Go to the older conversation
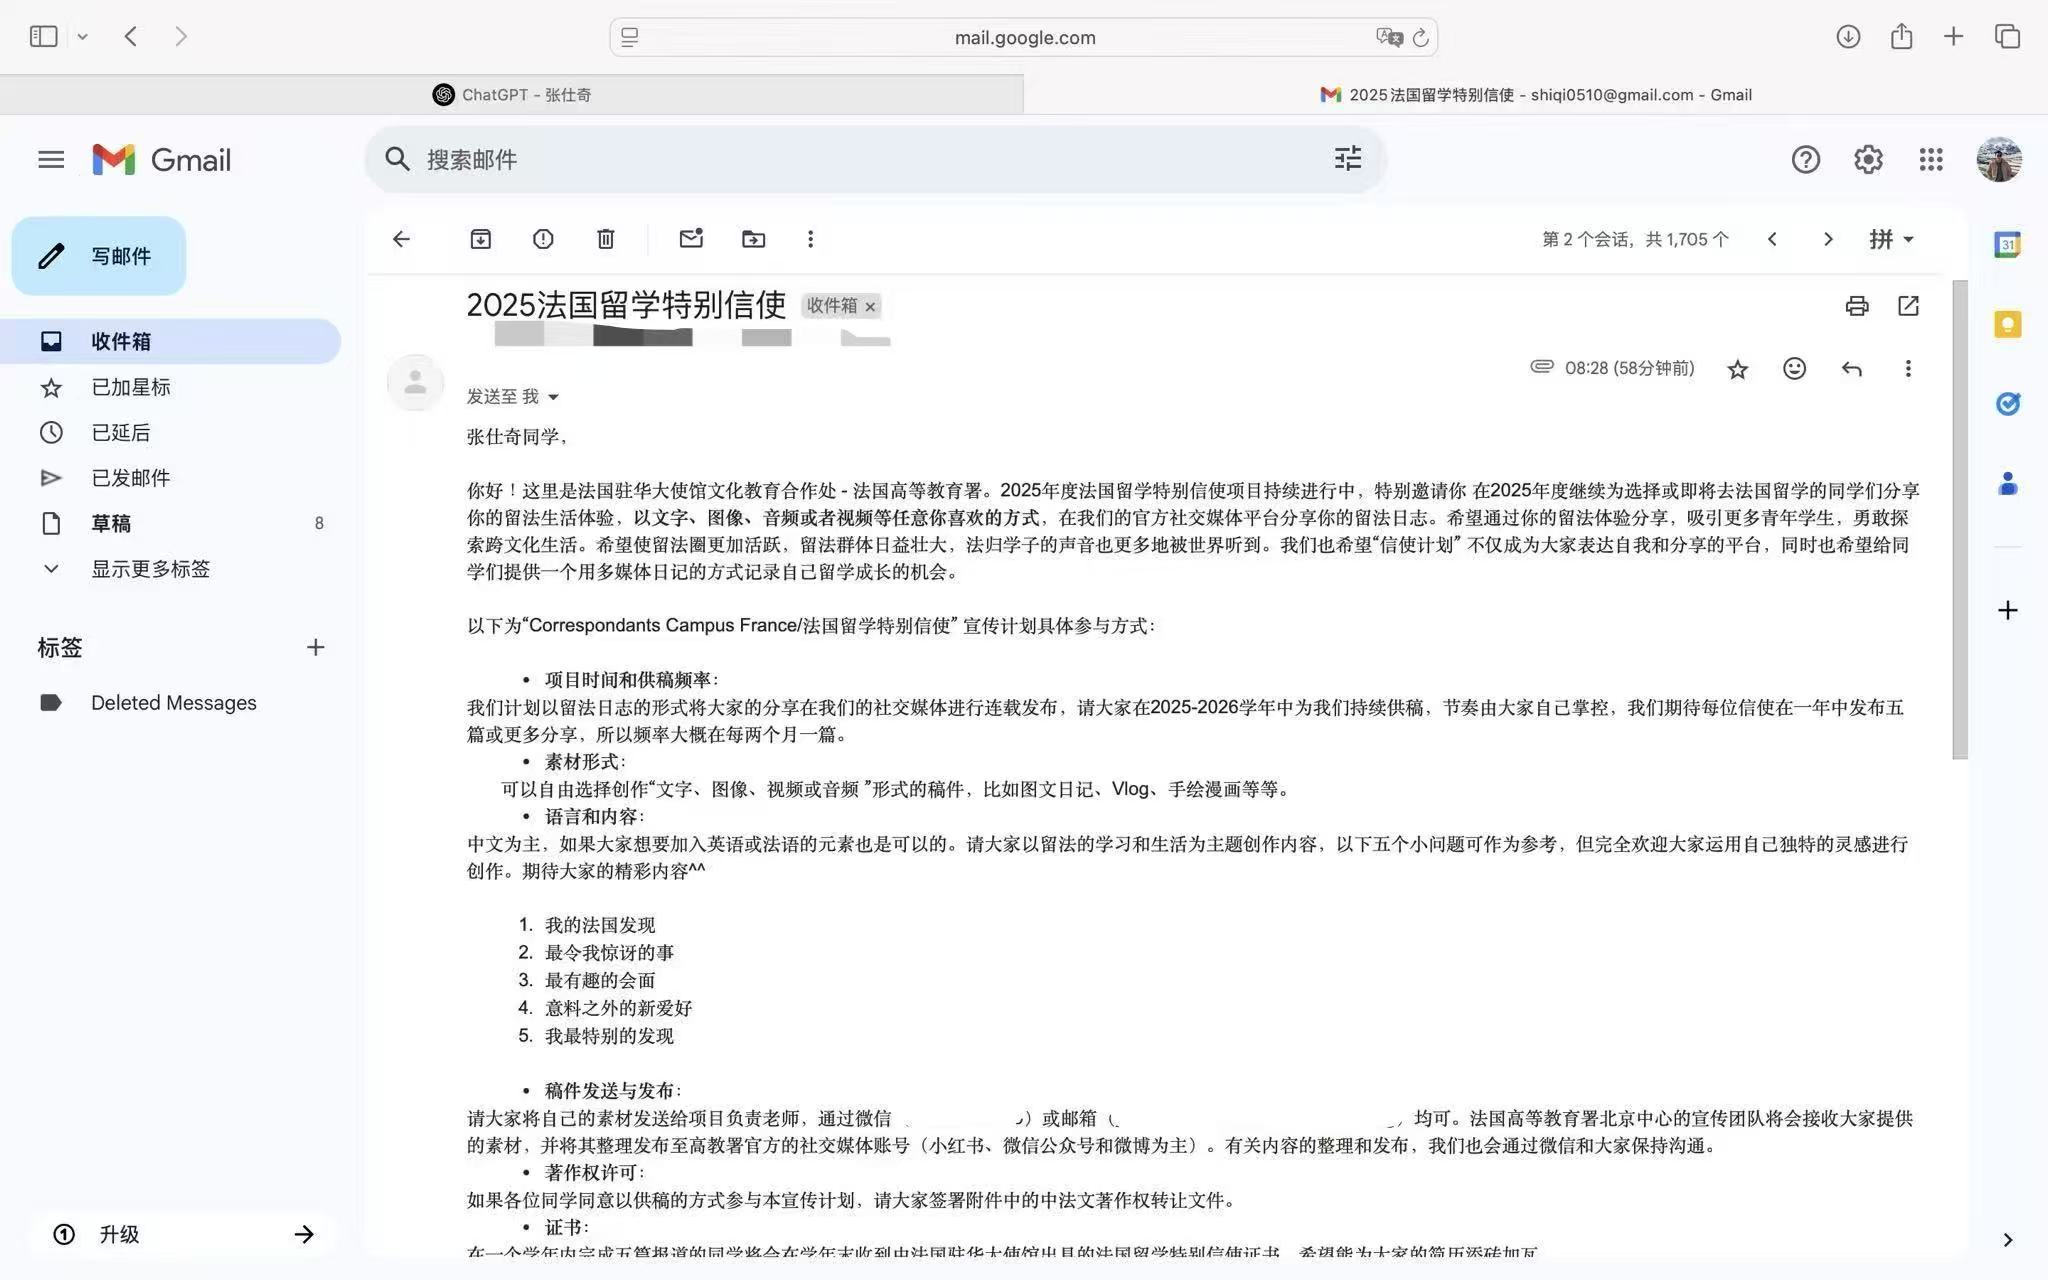Screen dimensions: 2048x1280 (1828, 239)
